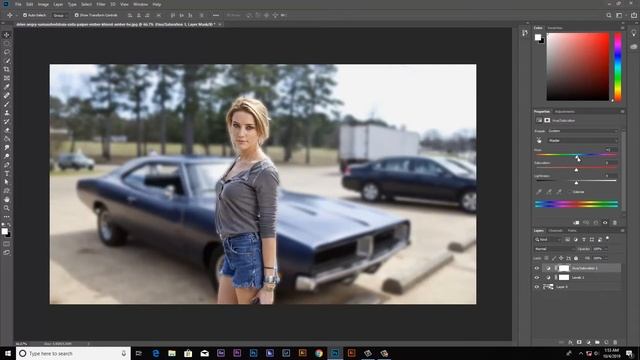Viewport: 640px width, 360px height.
Task: Delete the adjustment using Properties trash icon
Action: pyautogui.click(x=615, y=223)
